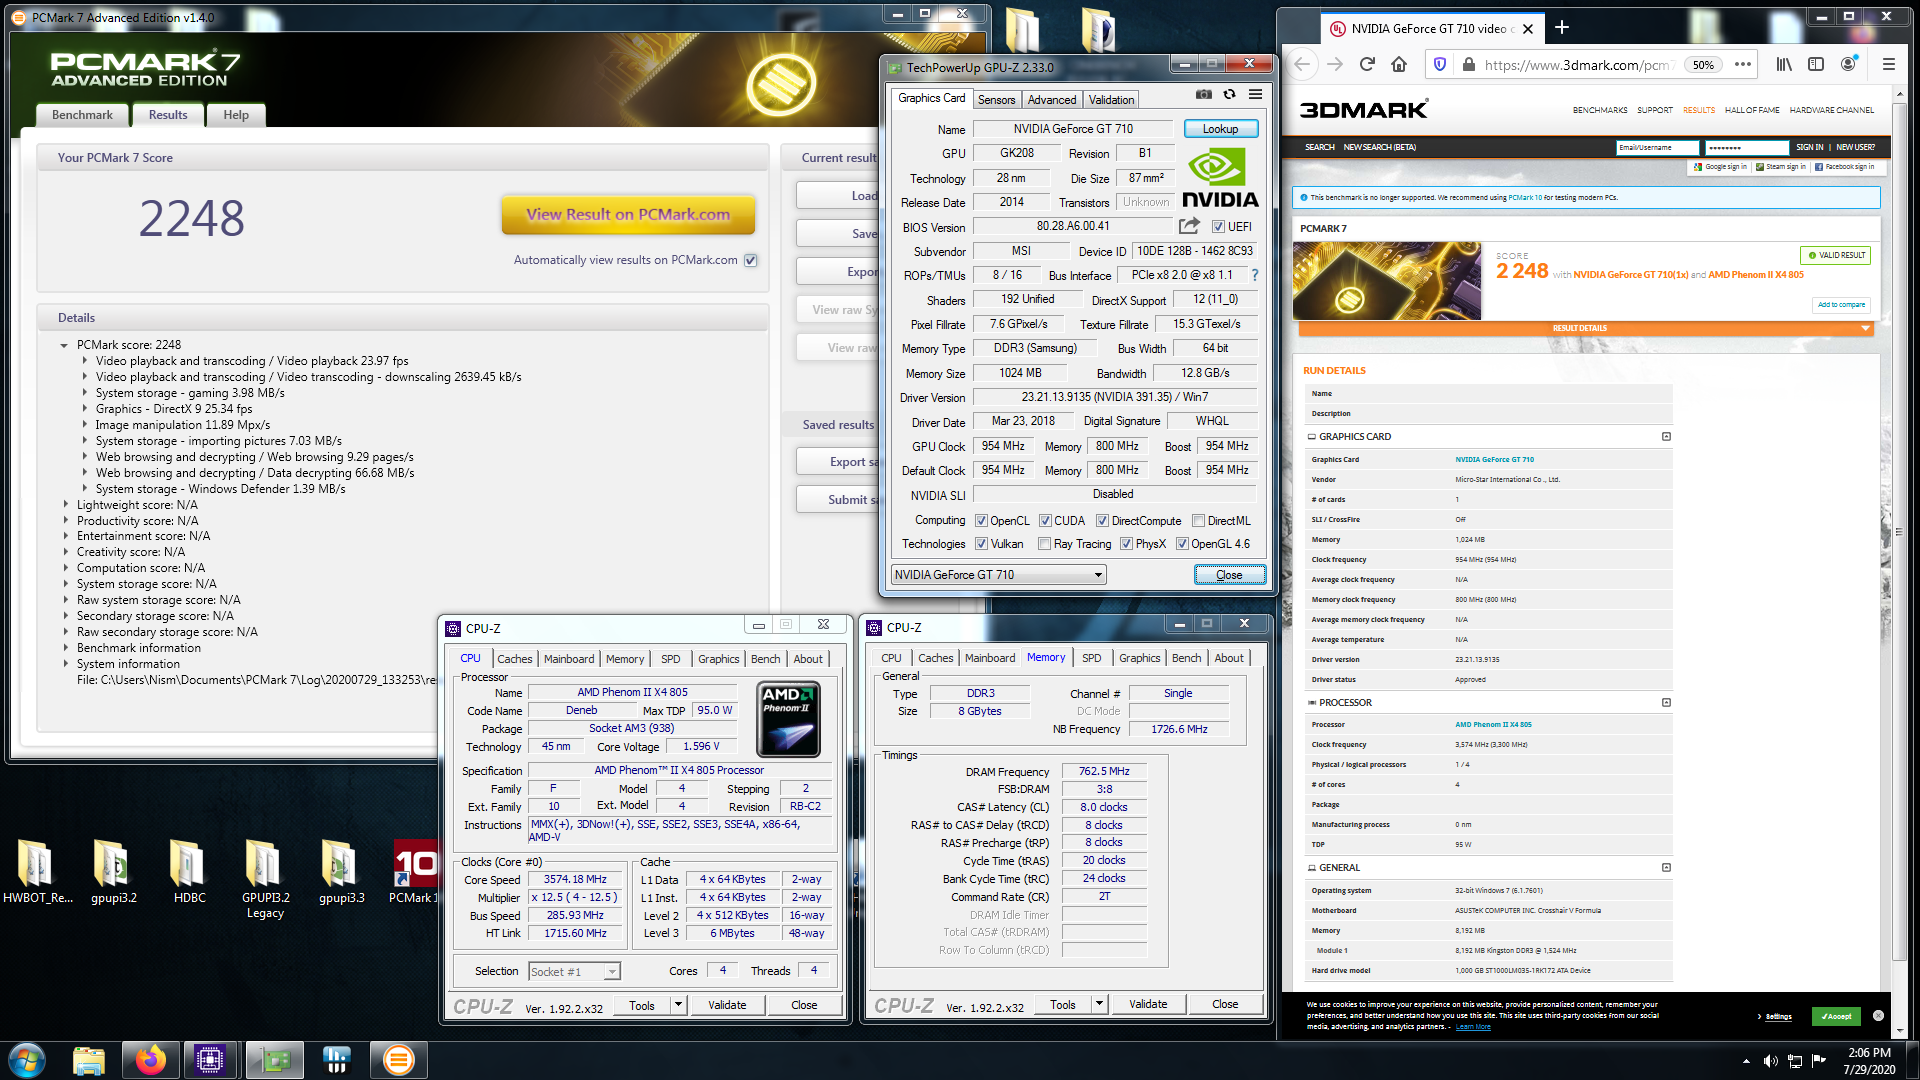Accept cookies on the 3DMark page
1920x1080 pixels.
1836,1016
